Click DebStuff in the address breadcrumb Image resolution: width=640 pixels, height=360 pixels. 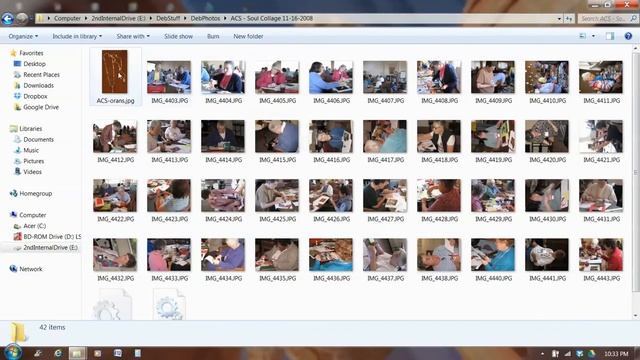(x=168, y=18)
